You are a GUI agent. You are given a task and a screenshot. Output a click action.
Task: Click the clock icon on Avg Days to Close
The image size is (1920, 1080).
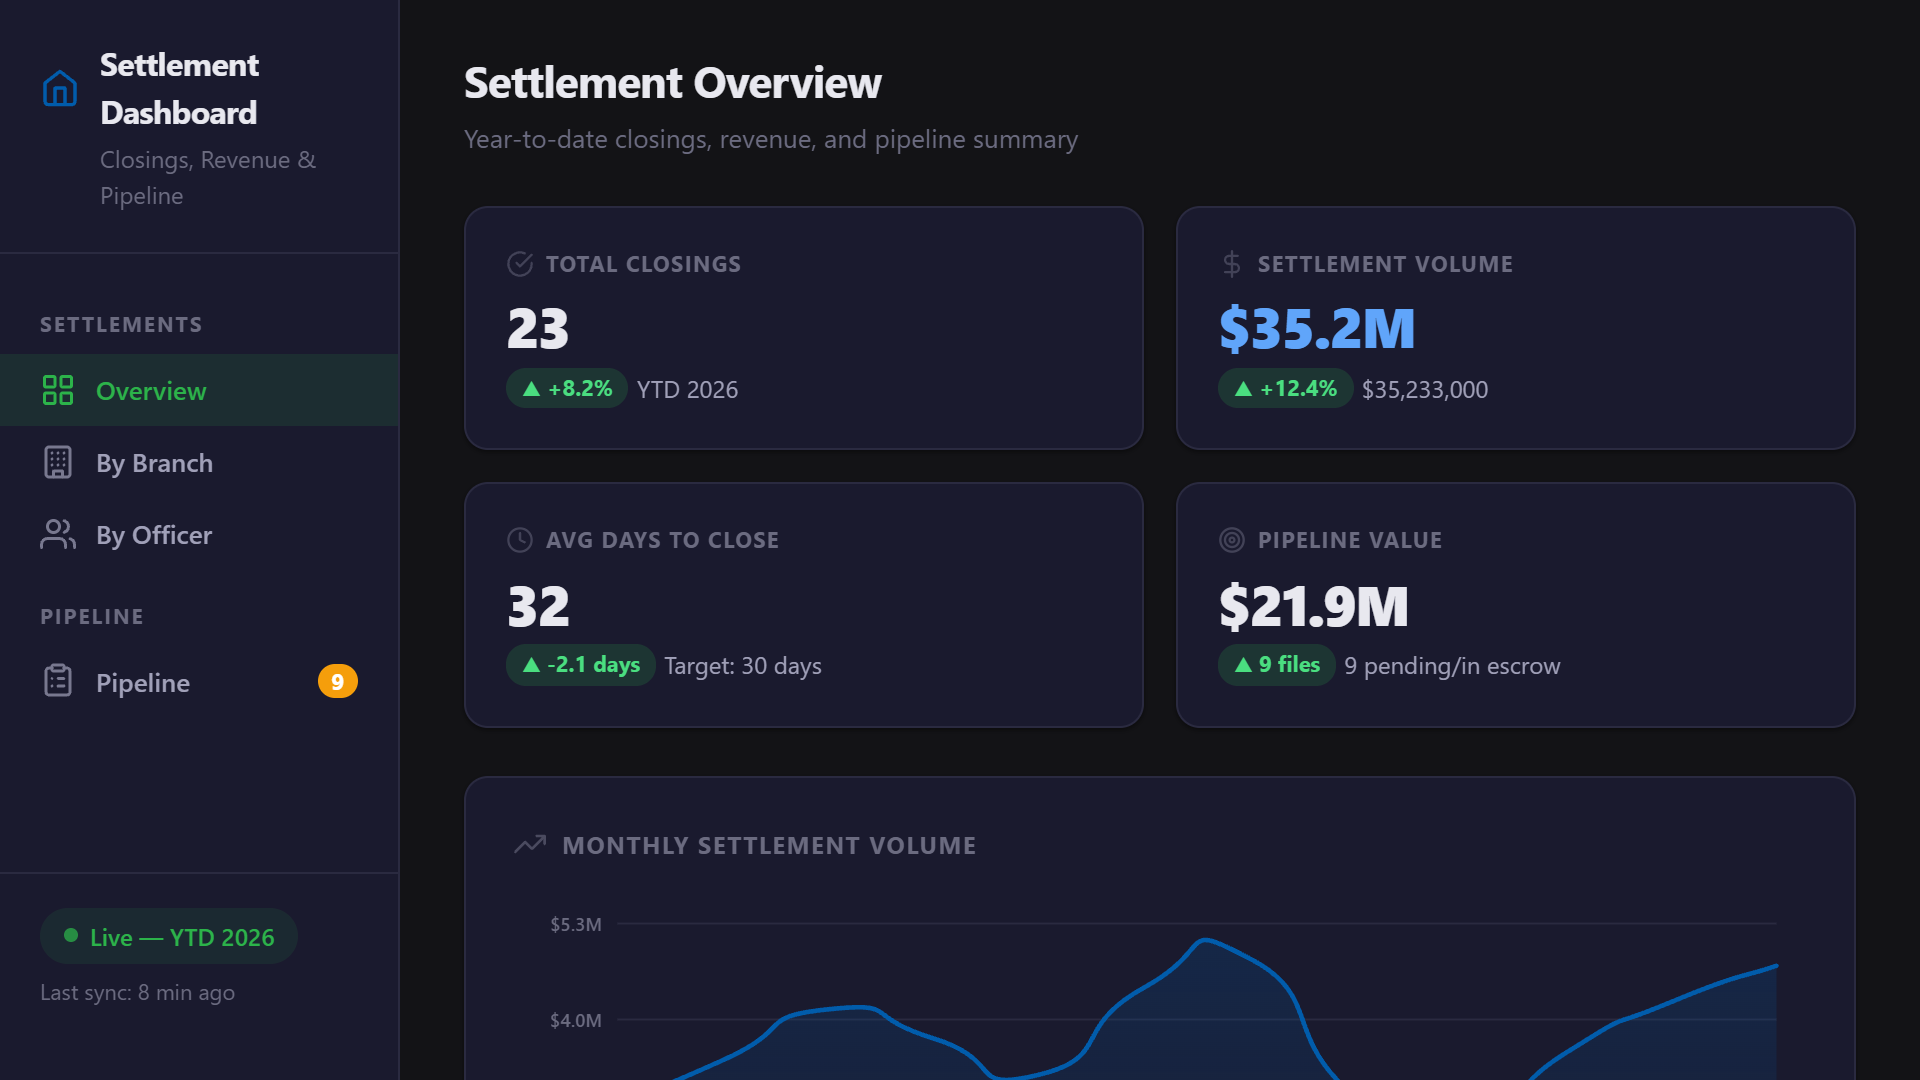click(x=519, y=540)
